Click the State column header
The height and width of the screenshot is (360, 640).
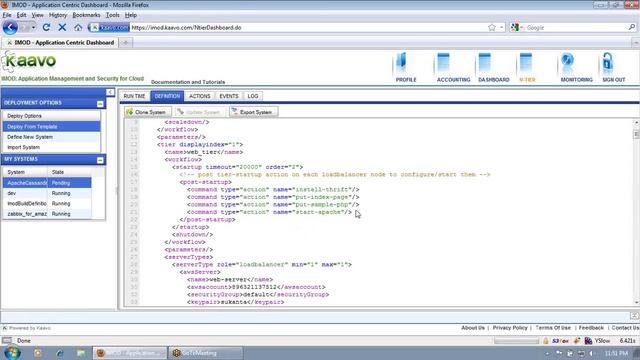pos(69,172)
